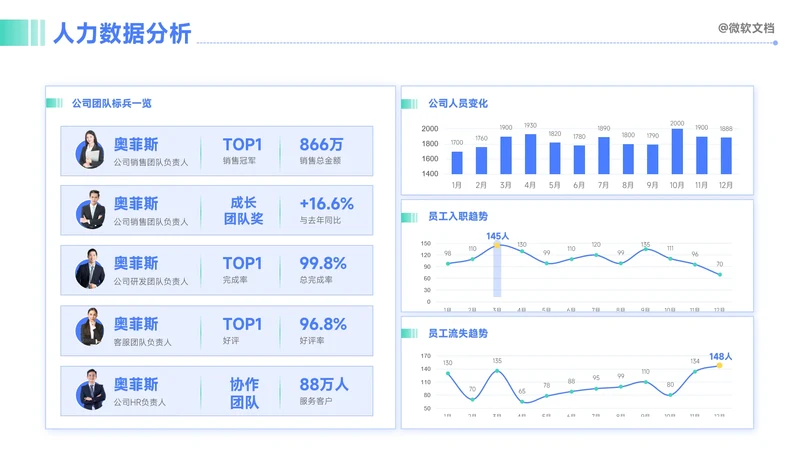Click the 99.8% 总完成率 value
800x450 pixels.
coord(323,264)
